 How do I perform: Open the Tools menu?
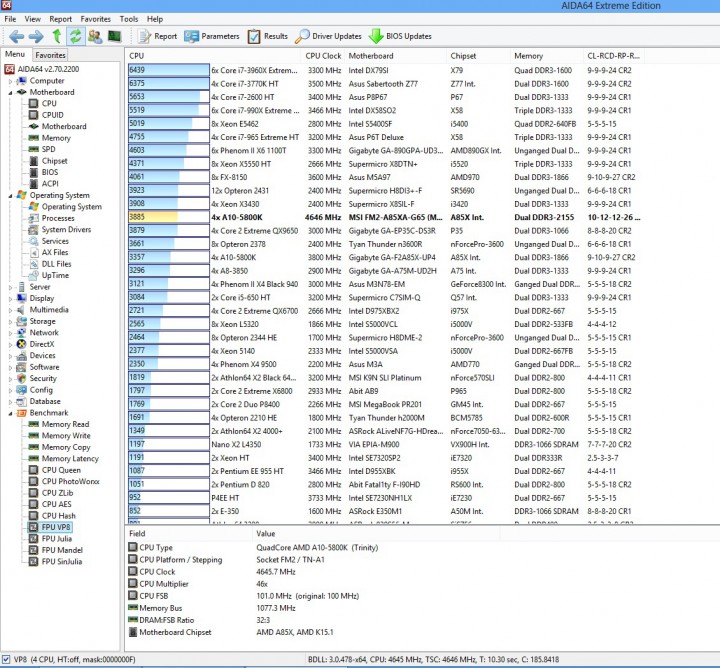coord(129,19)
